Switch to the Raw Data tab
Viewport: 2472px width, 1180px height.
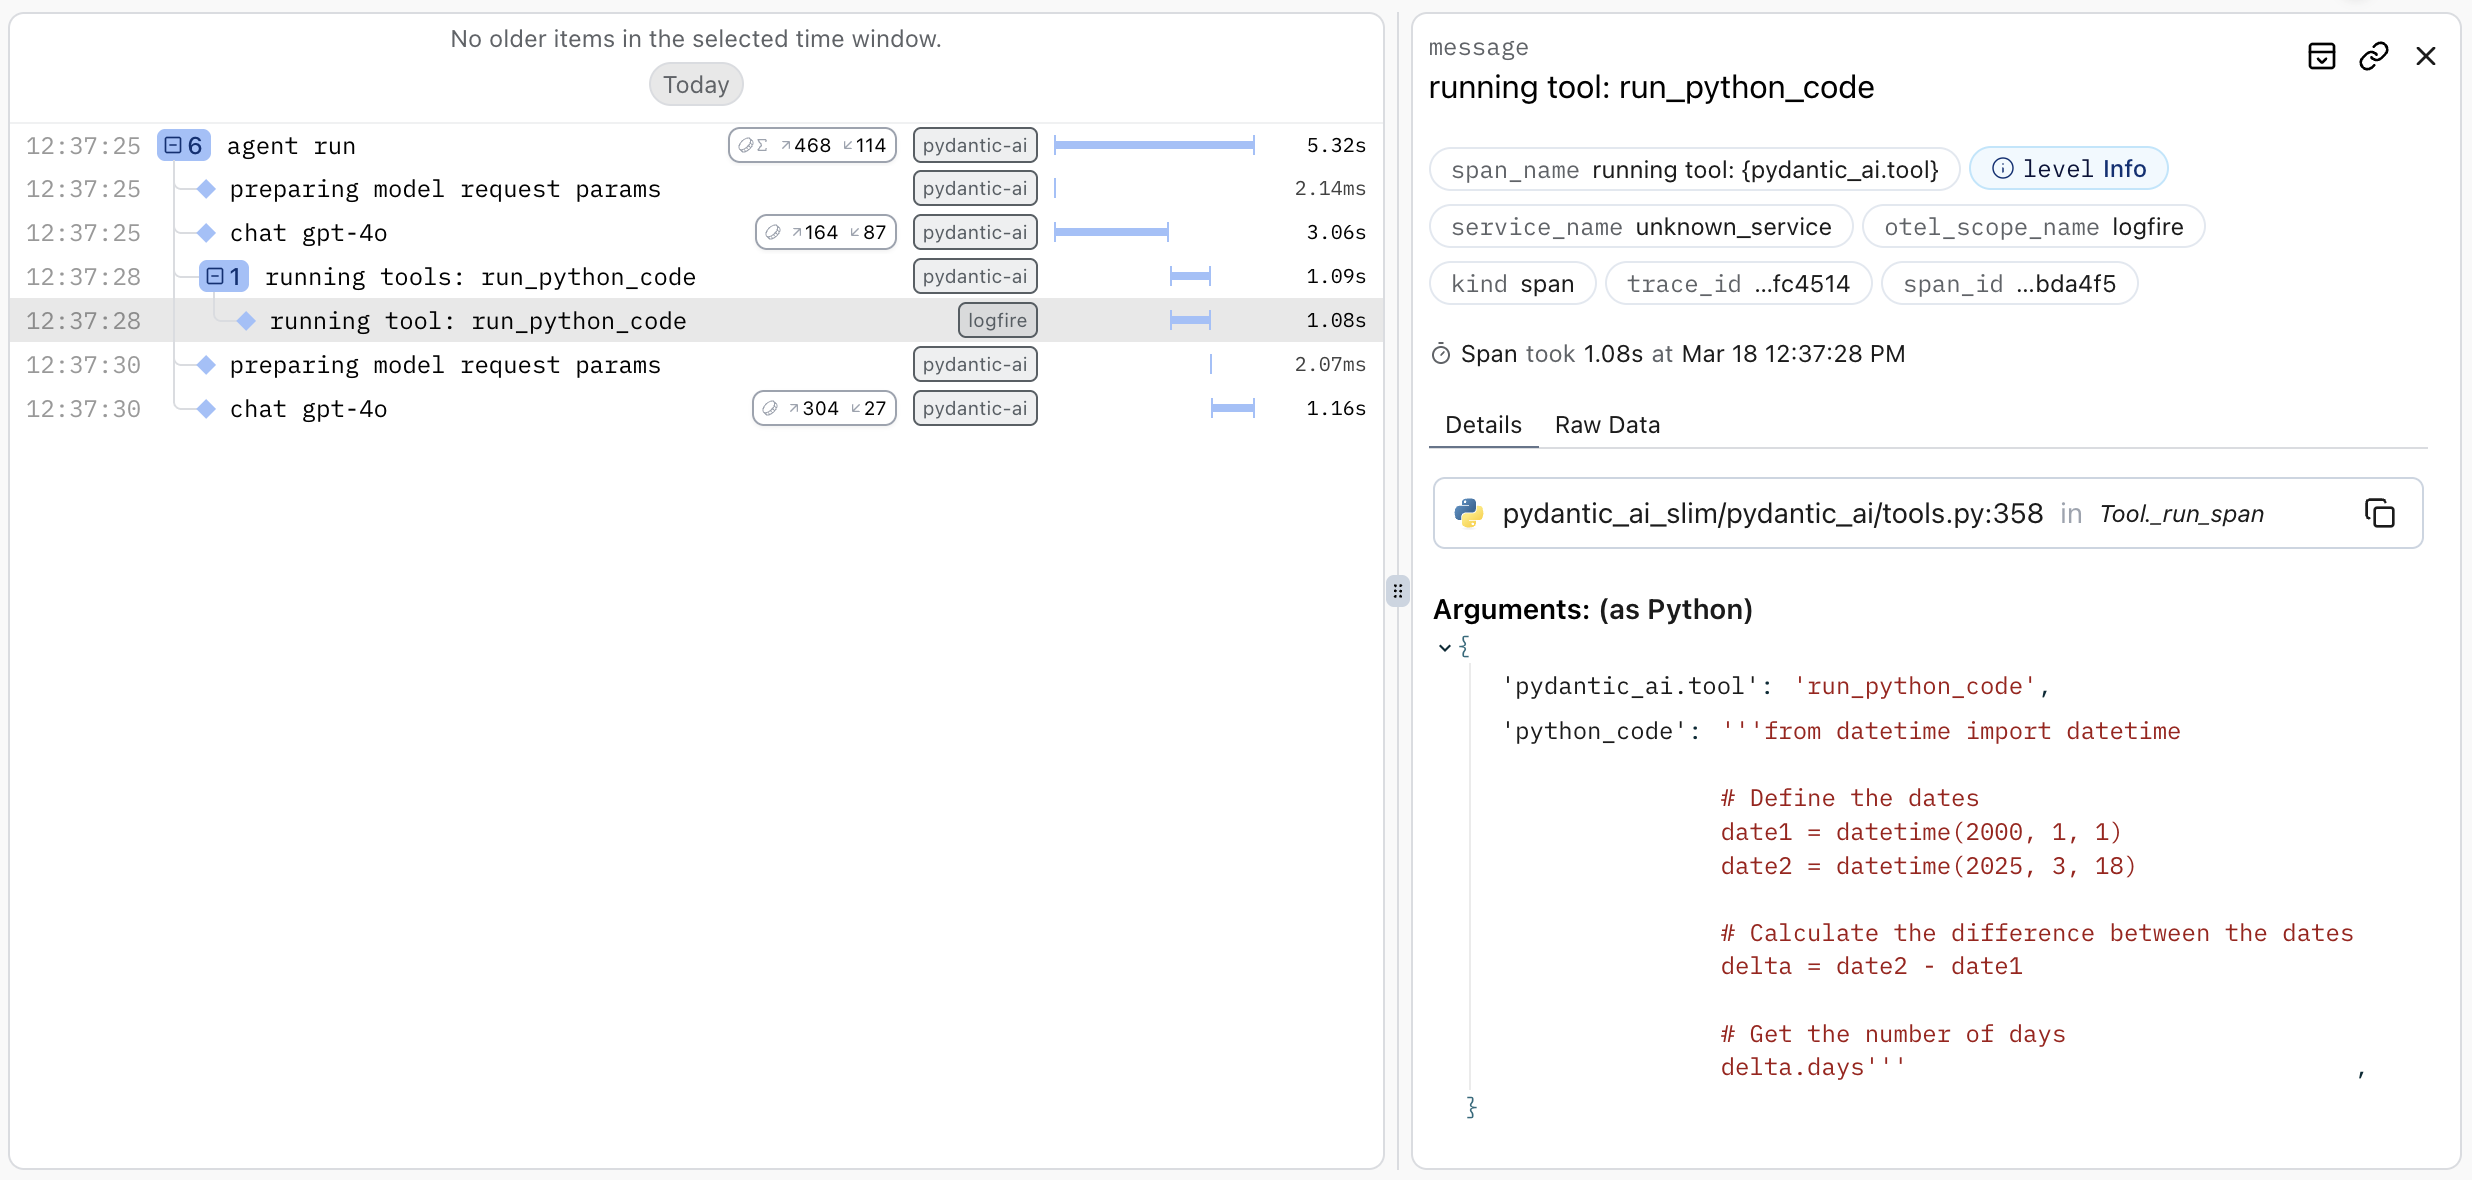coord(1606,424)
